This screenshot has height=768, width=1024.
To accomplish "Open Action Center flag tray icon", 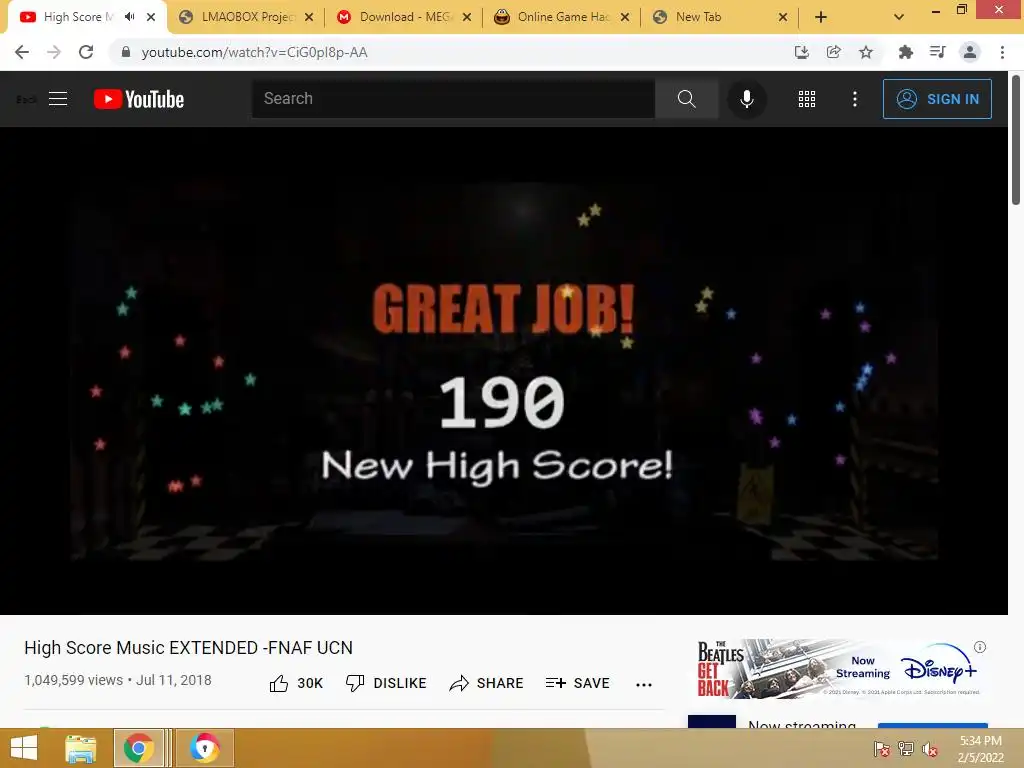I will pos(881,749).
